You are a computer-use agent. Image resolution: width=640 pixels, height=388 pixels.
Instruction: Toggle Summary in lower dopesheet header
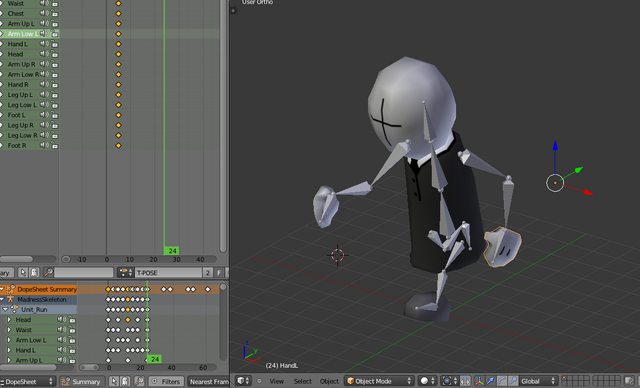coord(81,382)
